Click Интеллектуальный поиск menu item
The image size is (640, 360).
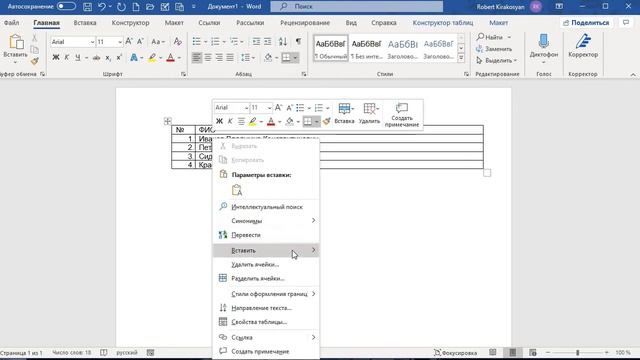click(x=266, y=207)
